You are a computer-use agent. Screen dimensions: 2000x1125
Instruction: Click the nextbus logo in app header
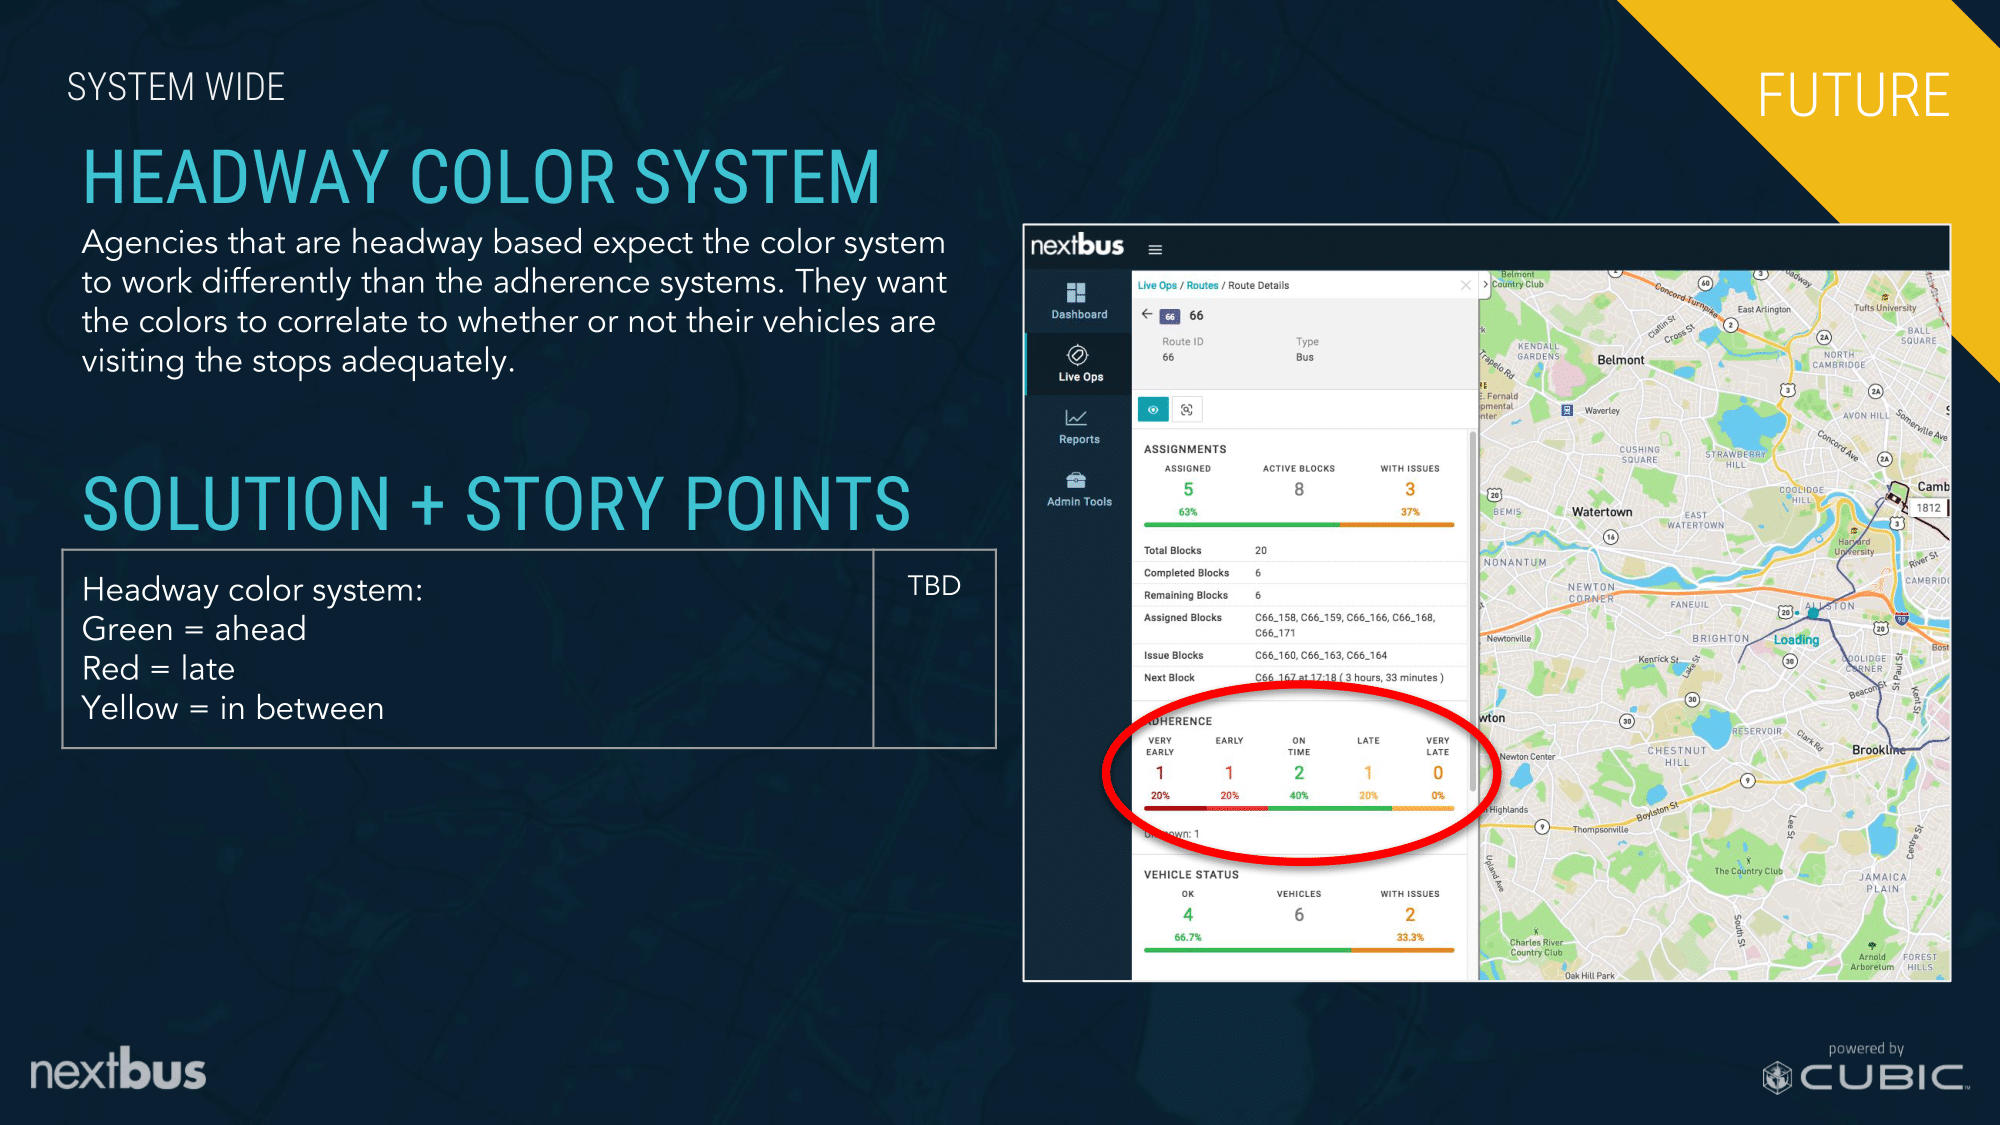(1077, 246)
